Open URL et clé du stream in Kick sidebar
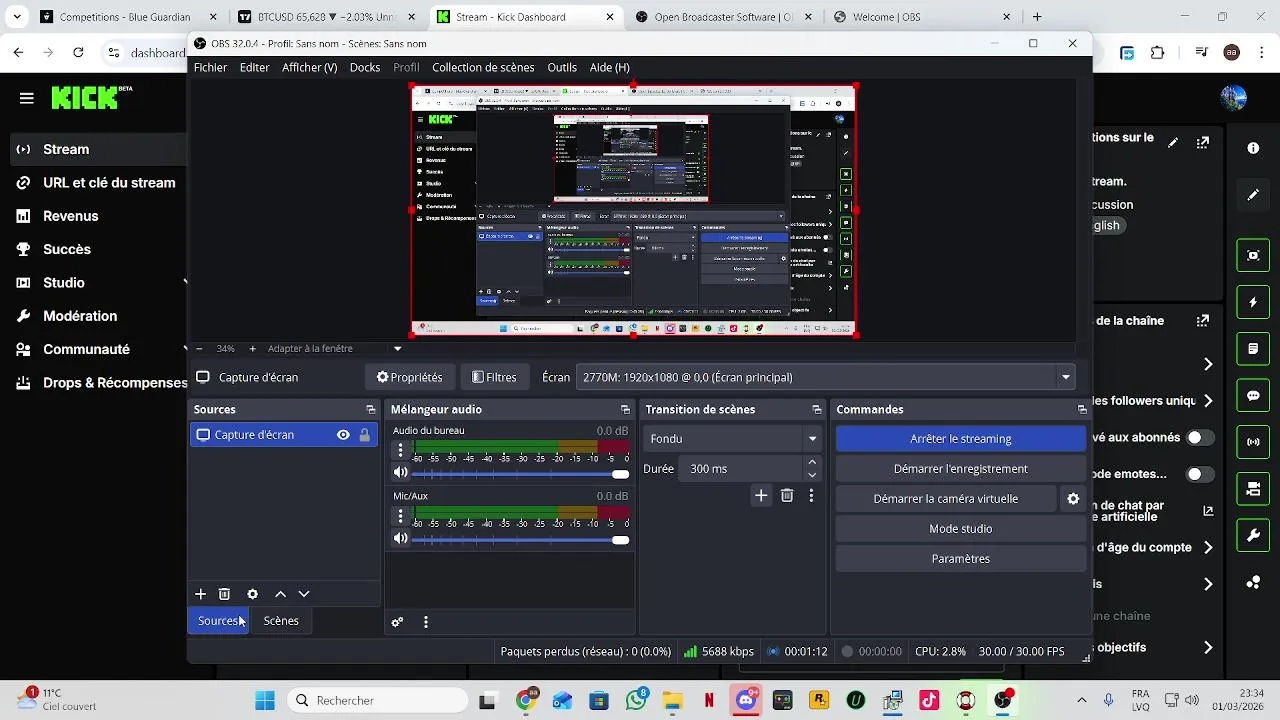Viewport: 1280px width, 720px height. click(96, 183)
